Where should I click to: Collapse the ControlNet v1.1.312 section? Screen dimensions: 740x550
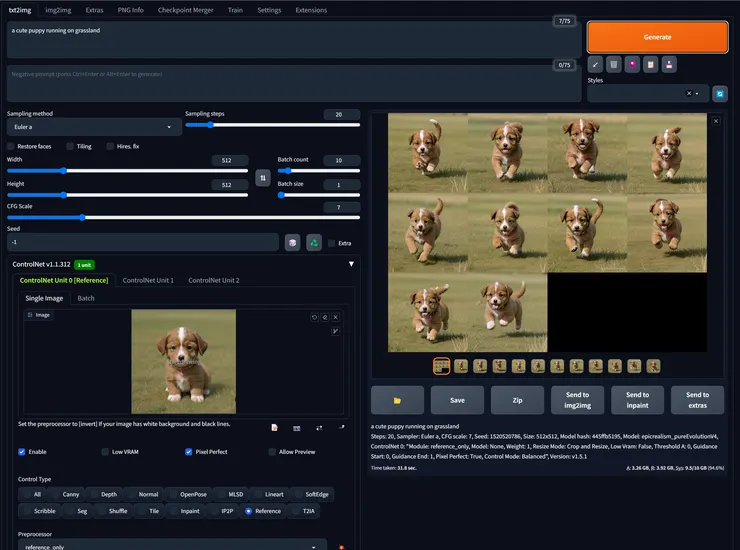click(x=351, y=264)
